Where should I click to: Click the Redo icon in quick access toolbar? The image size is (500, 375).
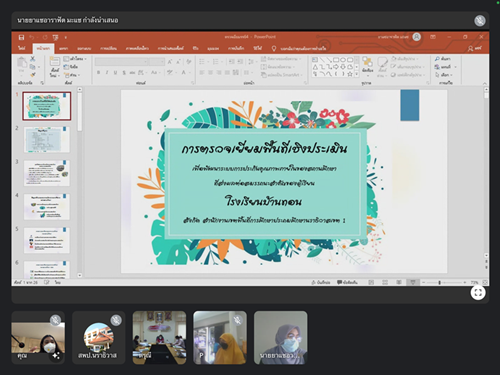[45, 37]
